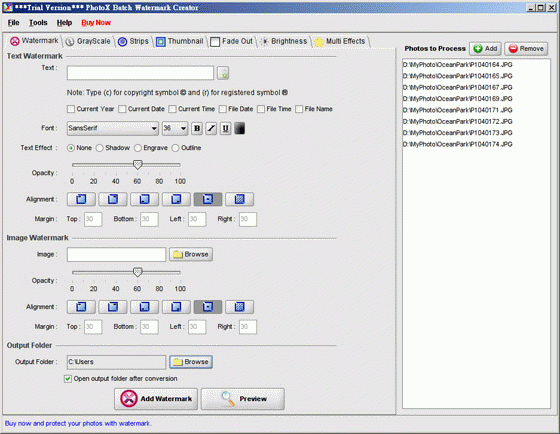This screenshot has width=560, height=434.
Task: Toggle bold text formatting
Action: click(197, 128)
